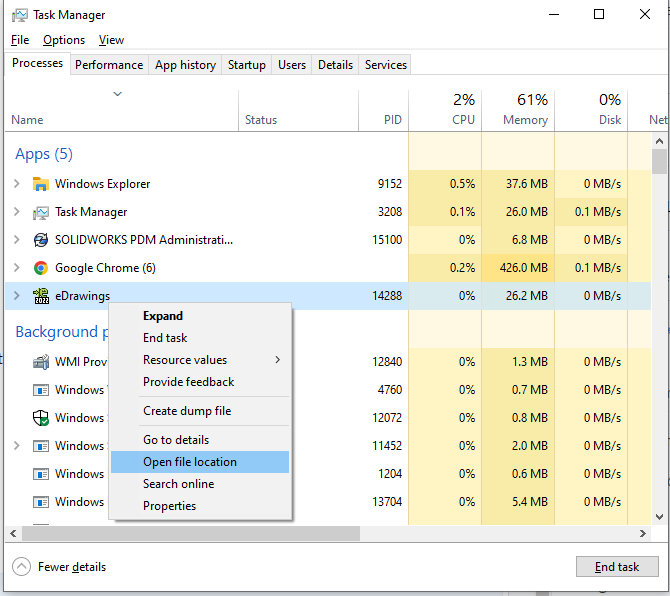Switch to the Startup tab

click(x=247, y=65)
